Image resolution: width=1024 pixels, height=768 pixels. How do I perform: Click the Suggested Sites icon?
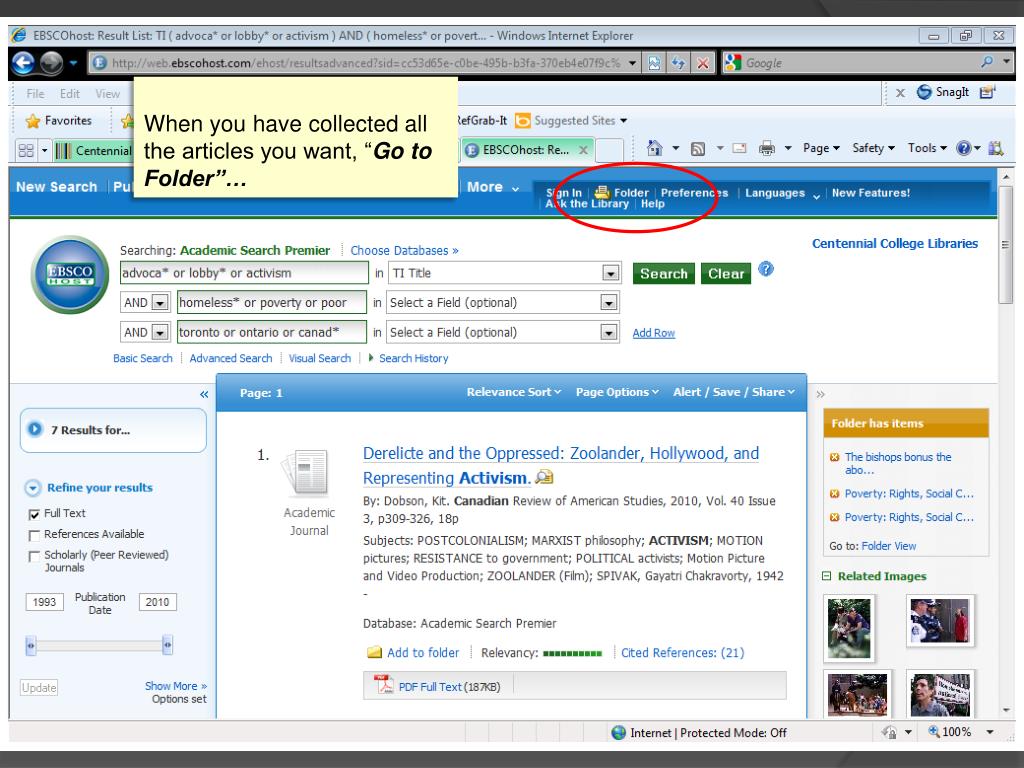pos(522,121)
